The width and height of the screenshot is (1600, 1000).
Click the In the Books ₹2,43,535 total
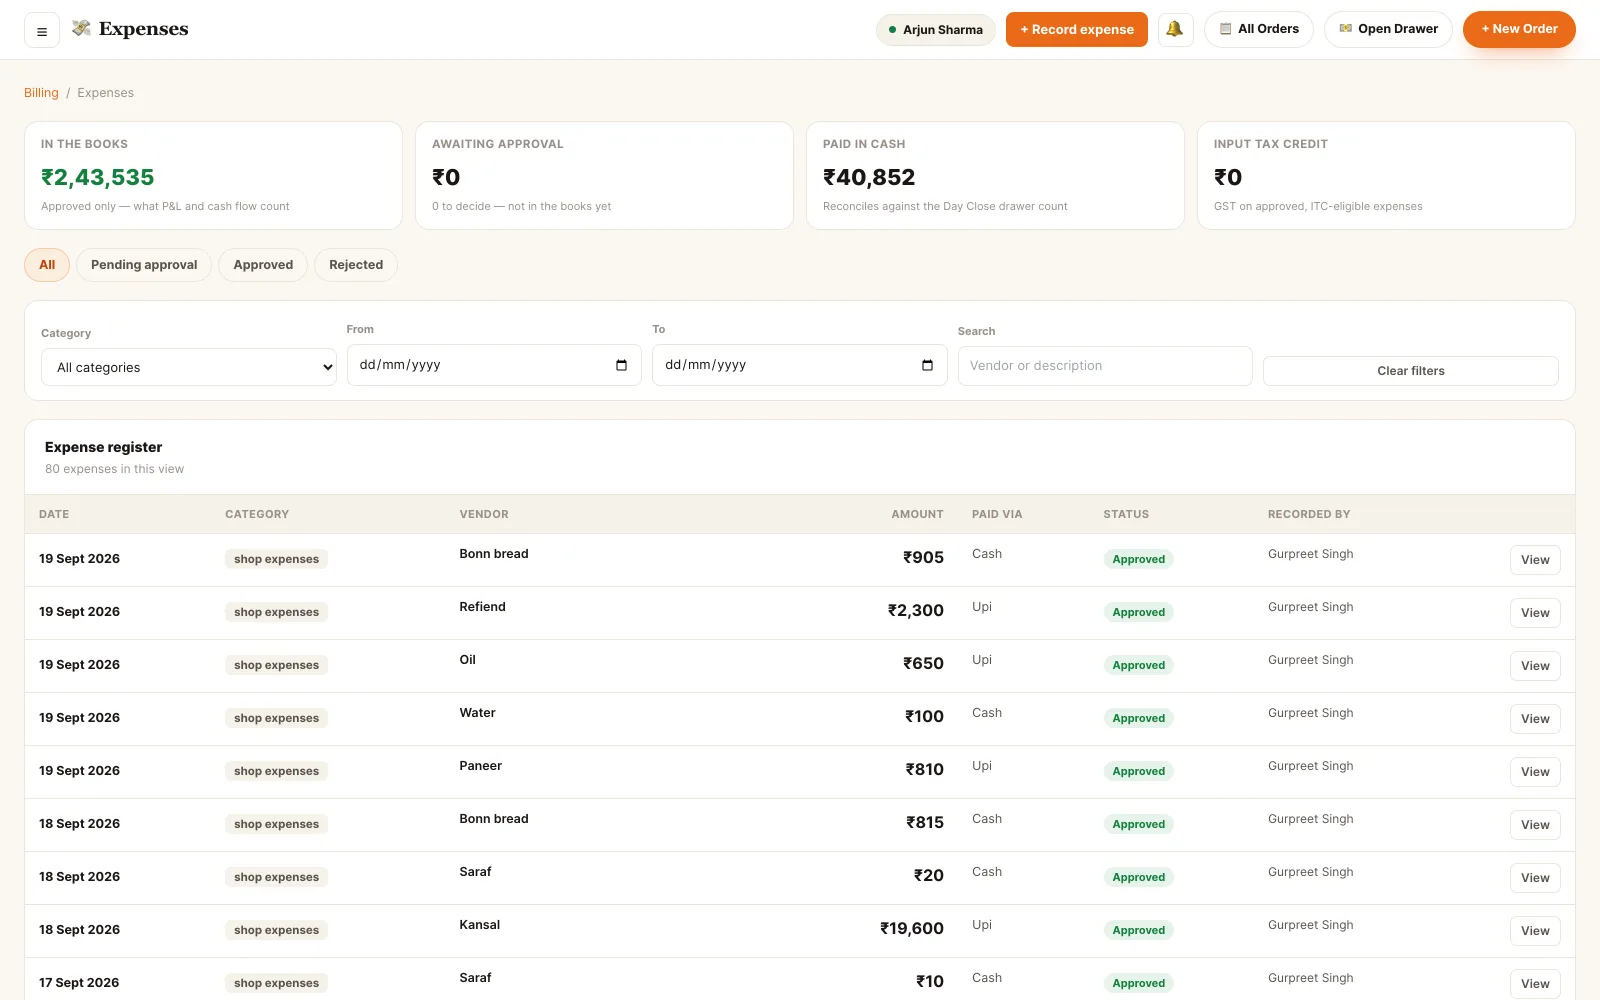[x=97, y=177]
